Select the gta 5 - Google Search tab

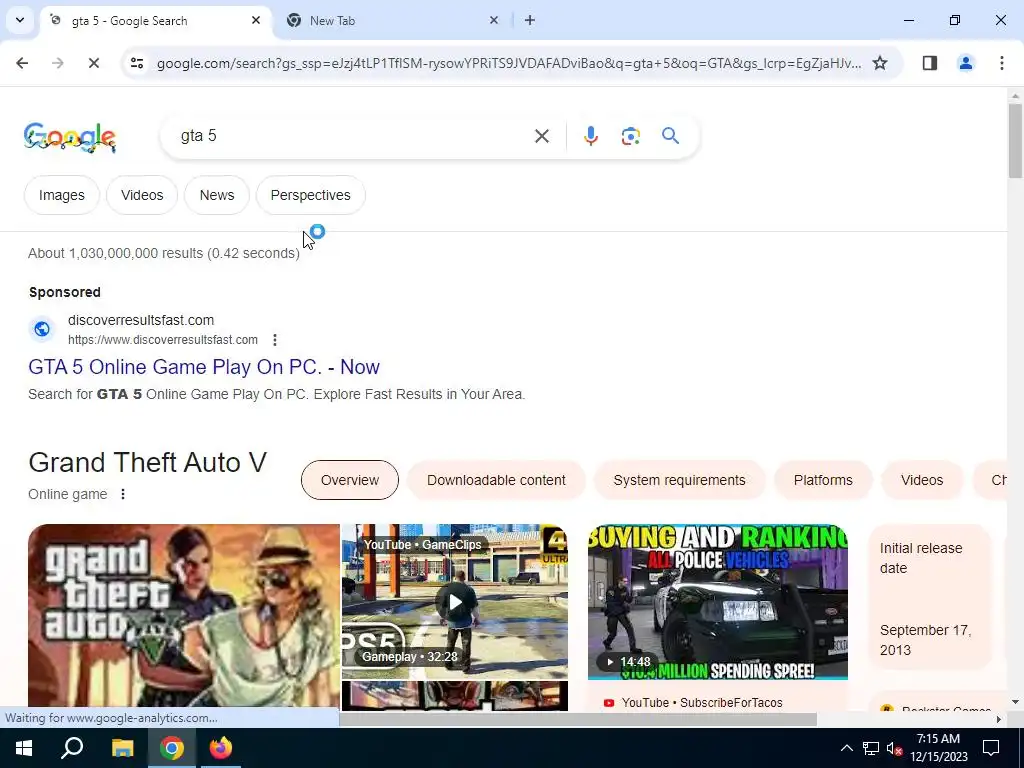[155, 20]
